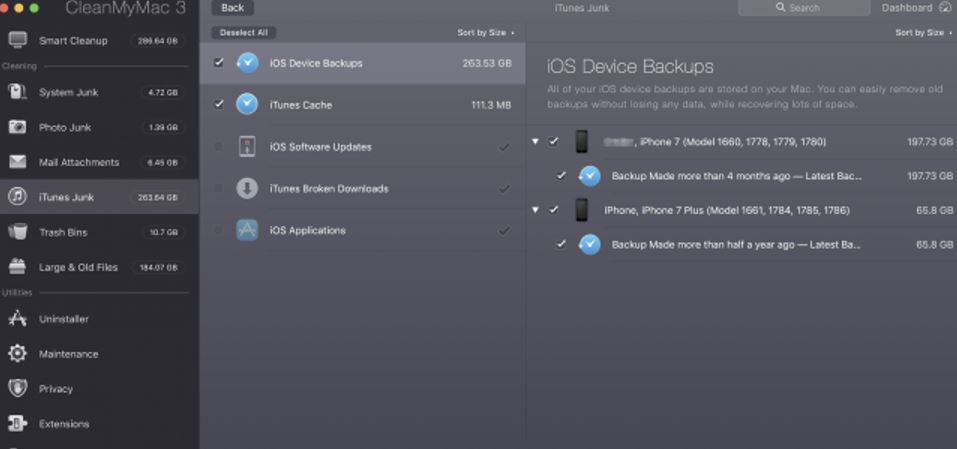This screenshot has width=957, height=449.
Task: Open Maintenance utility
Action: pos(99,353)
